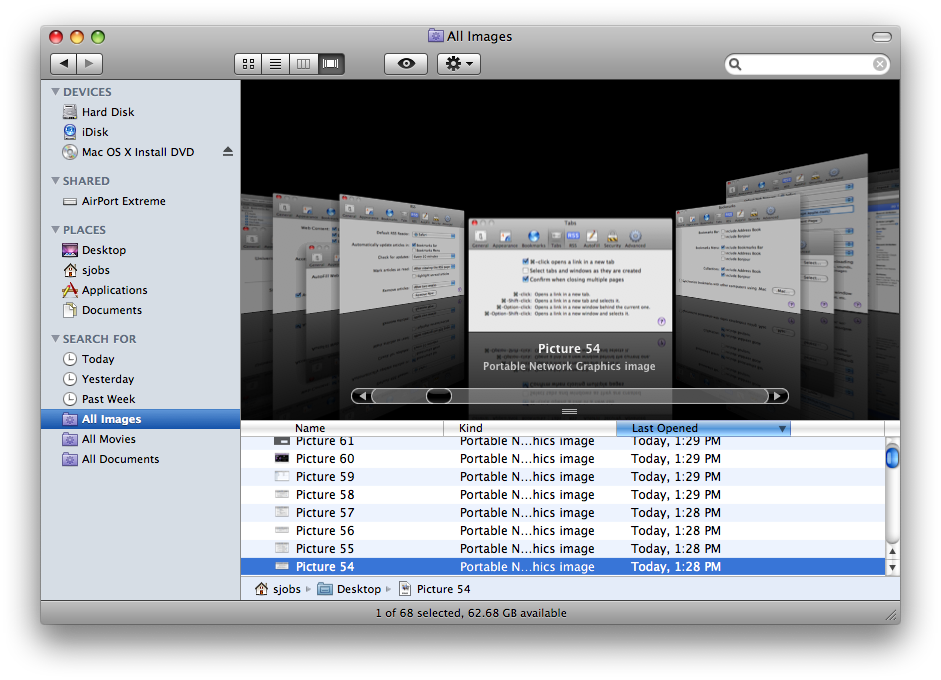Go to sjobs in the path bar
Viewport: 941px width, 680px height.
tap(278, 589)
